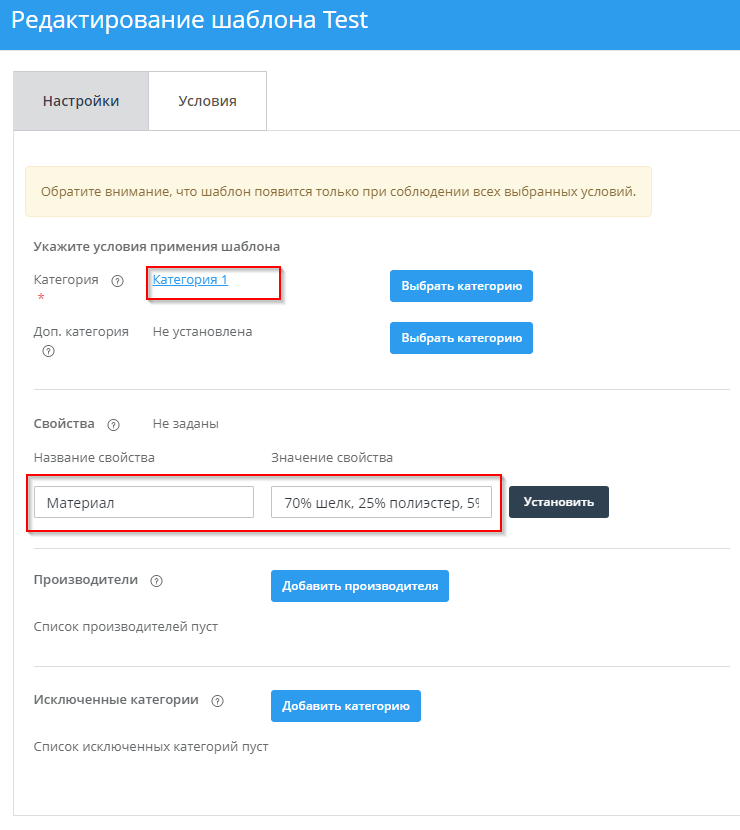Open the help tooltip next to Свойства
The image size is (740, 830).
pos(113,424)
